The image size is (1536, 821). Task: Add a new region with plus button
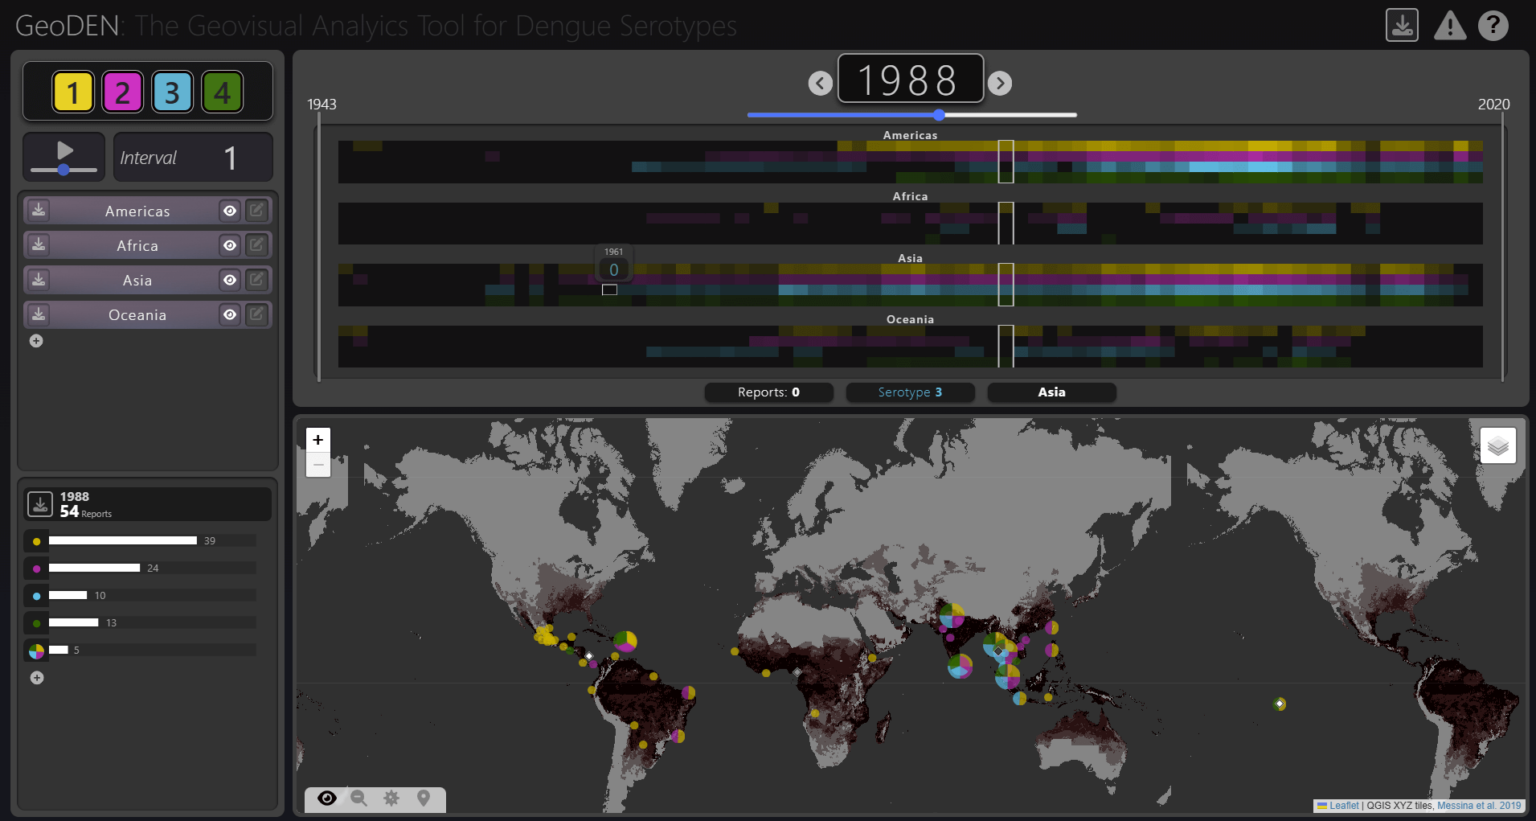[x=36, y=341]
